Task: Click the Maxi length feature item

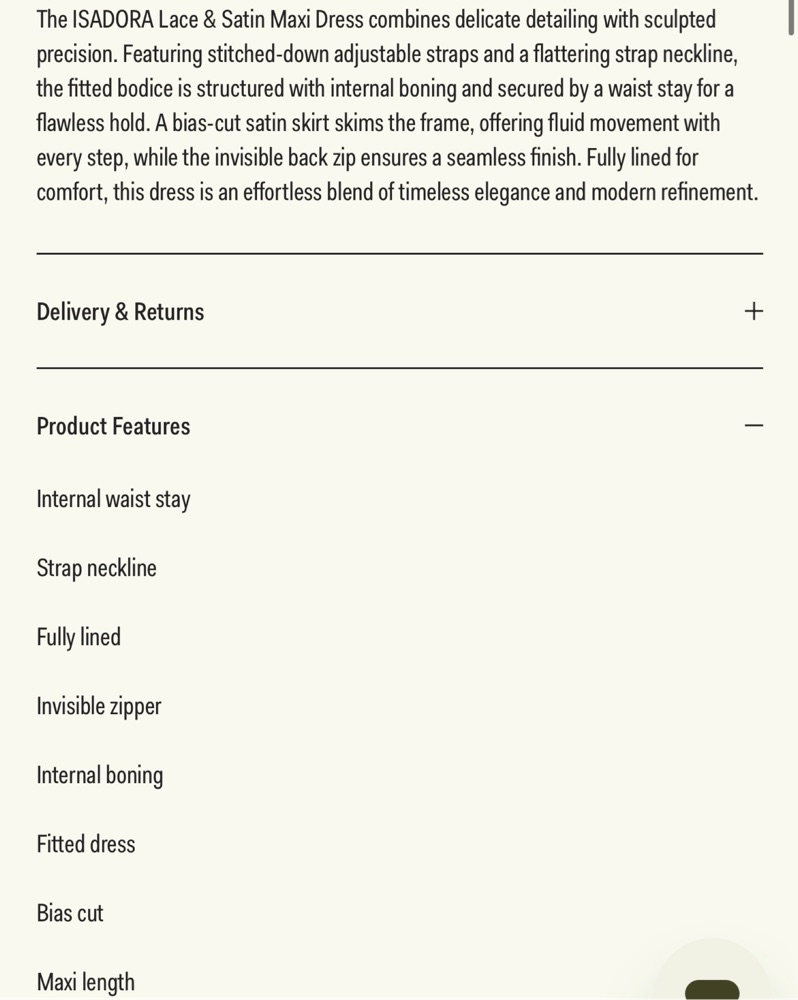Action: click(x=85, y=982)
